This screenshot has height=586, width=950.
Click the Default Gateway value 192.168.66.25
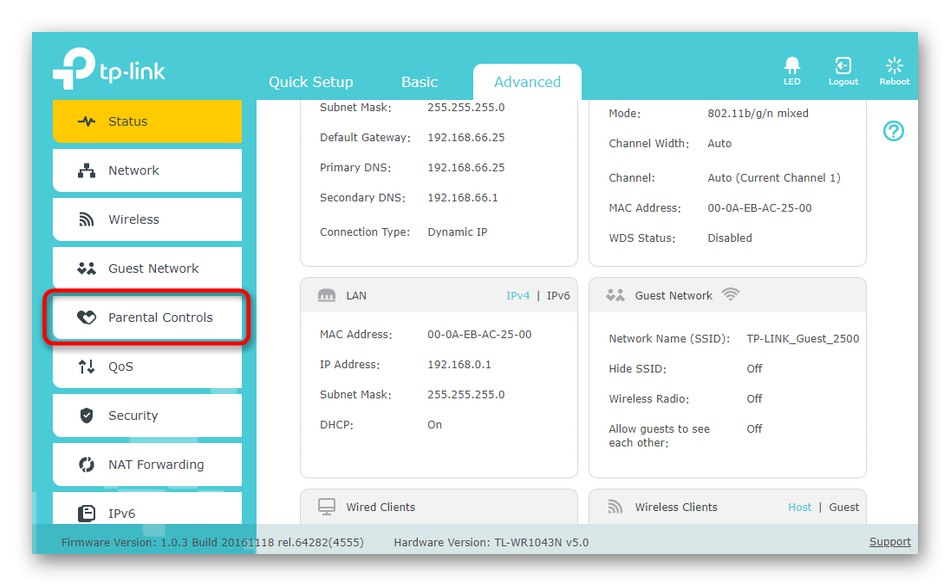(466, 138)
